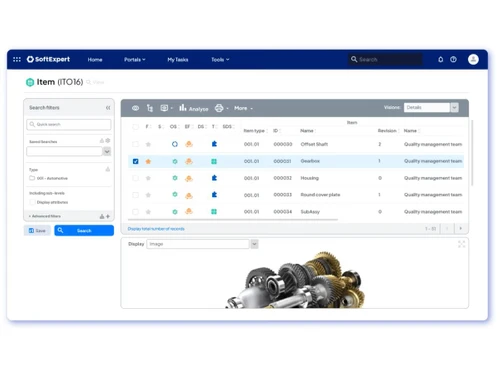This screenshot has height=375, width=500.
Task: Check the SubAssy row checkbox
Action: 135,212
